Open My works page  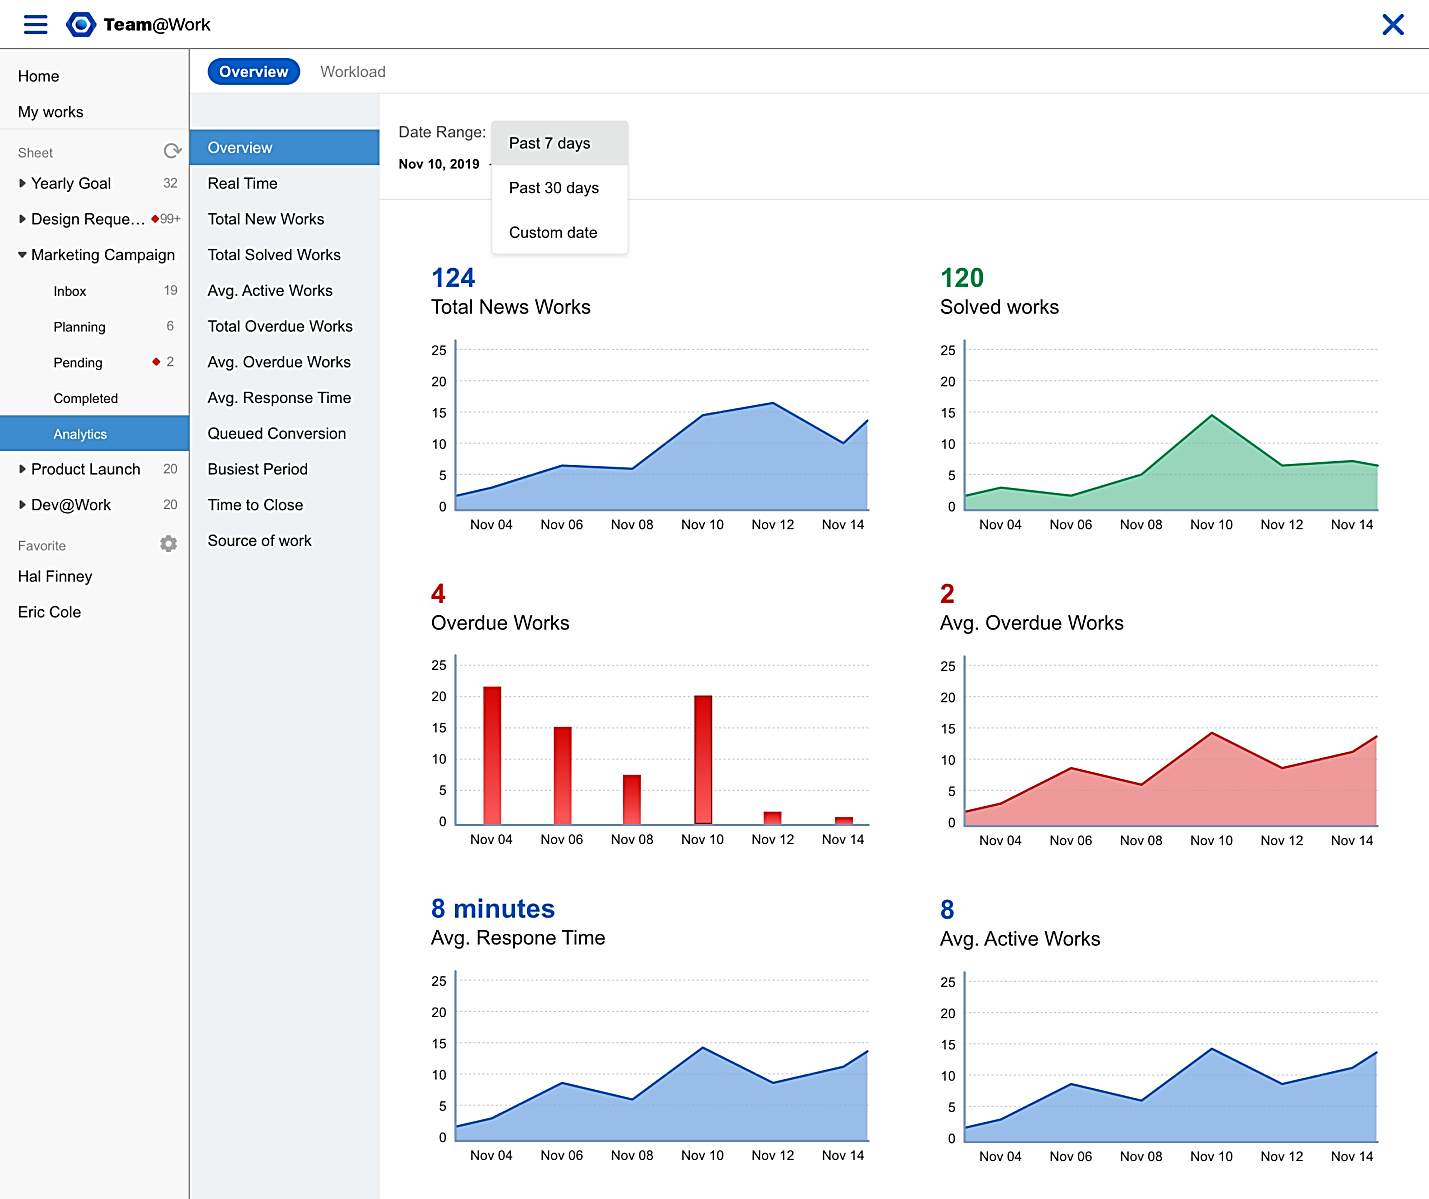(x=51, y=112)
